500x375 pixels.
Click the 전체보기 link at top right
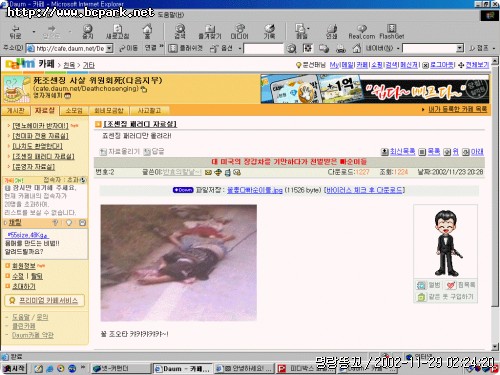(477, 65)
